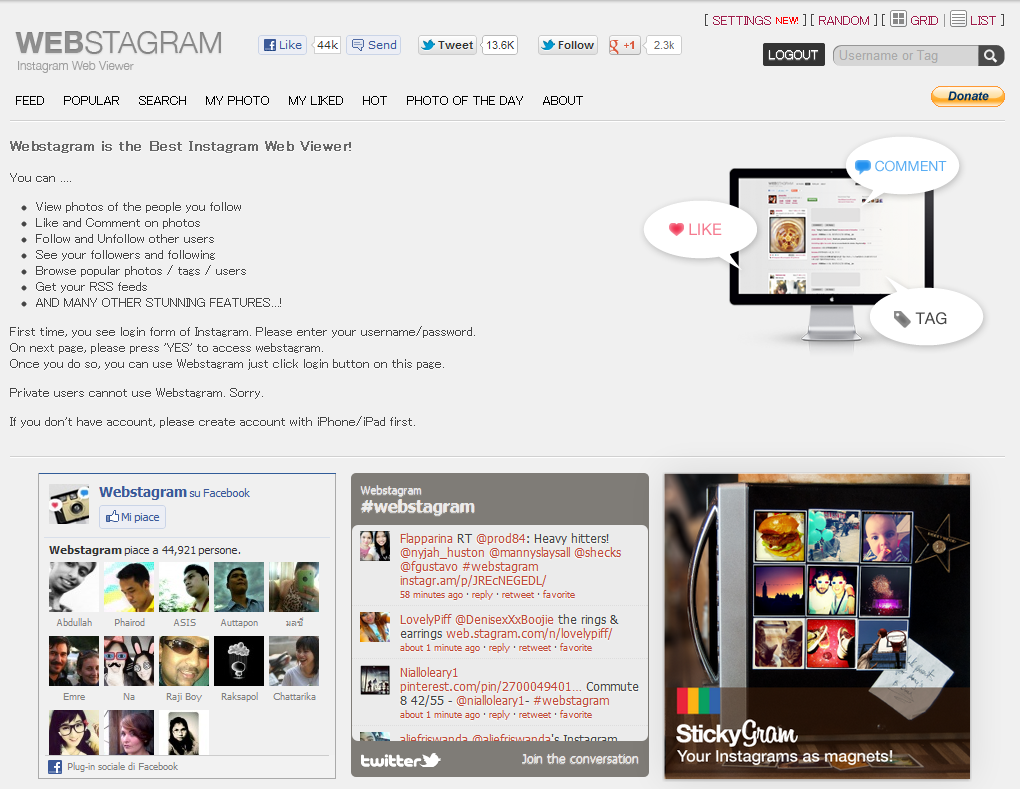Open the SEARCH menu item
The width and height of the screenshot is (1020, 789).
pos(163,101)
